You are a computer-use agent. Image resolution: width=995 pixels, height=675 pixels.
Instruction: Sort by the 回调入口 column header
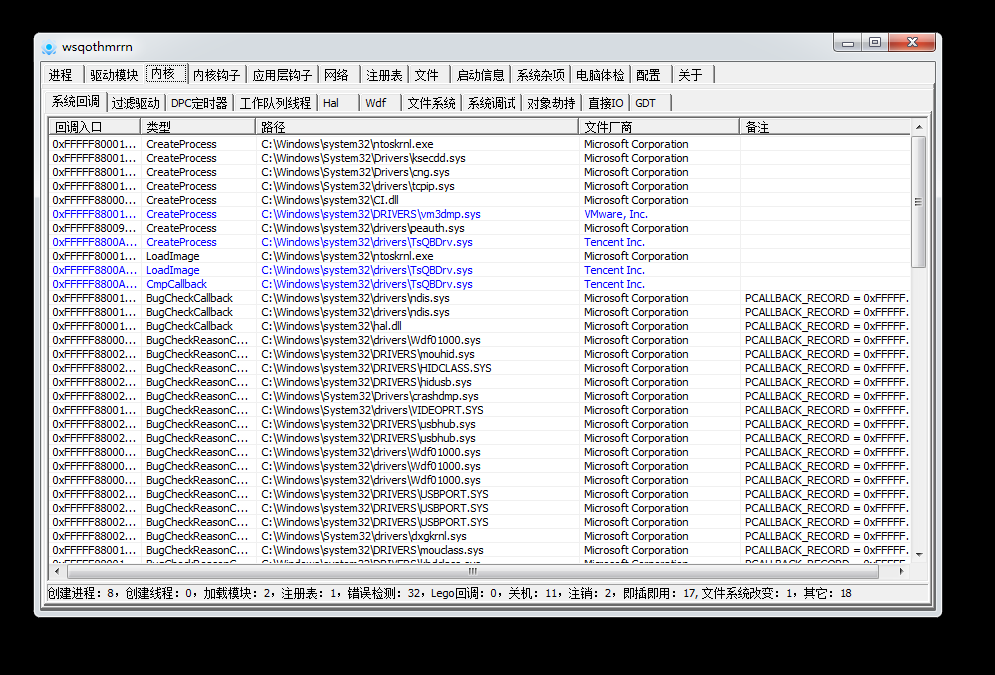point(95,127)
